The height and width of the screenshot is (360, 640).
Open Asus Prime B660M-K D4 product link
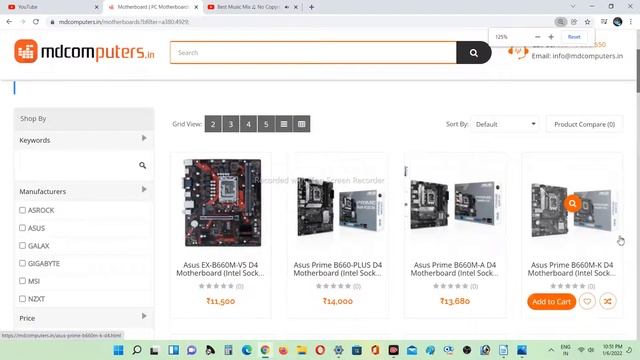click(572, 269)
